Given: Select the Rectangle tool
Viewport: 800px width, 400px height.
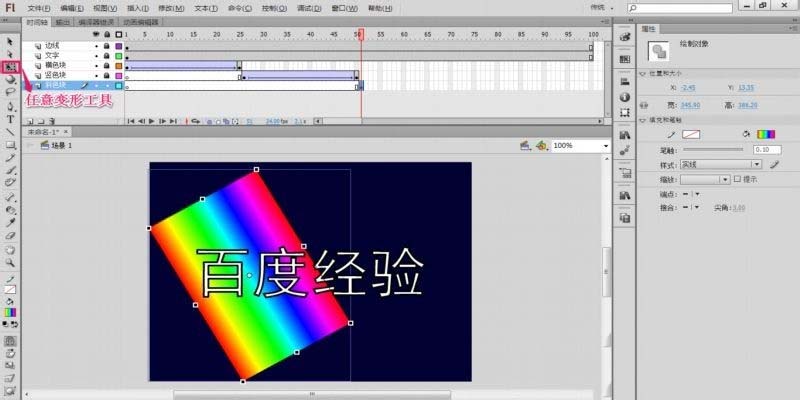Looking at the screenshot, I should [x=10, y=145].
